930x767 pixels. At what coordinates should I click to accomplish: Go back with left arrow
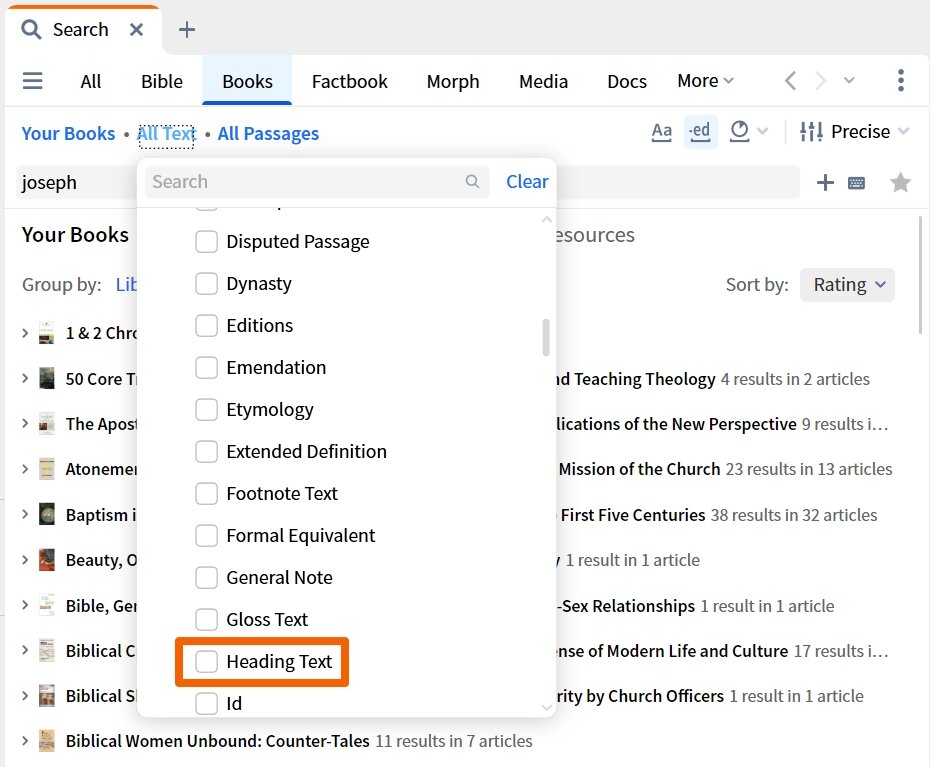click(x=790, y=81)
